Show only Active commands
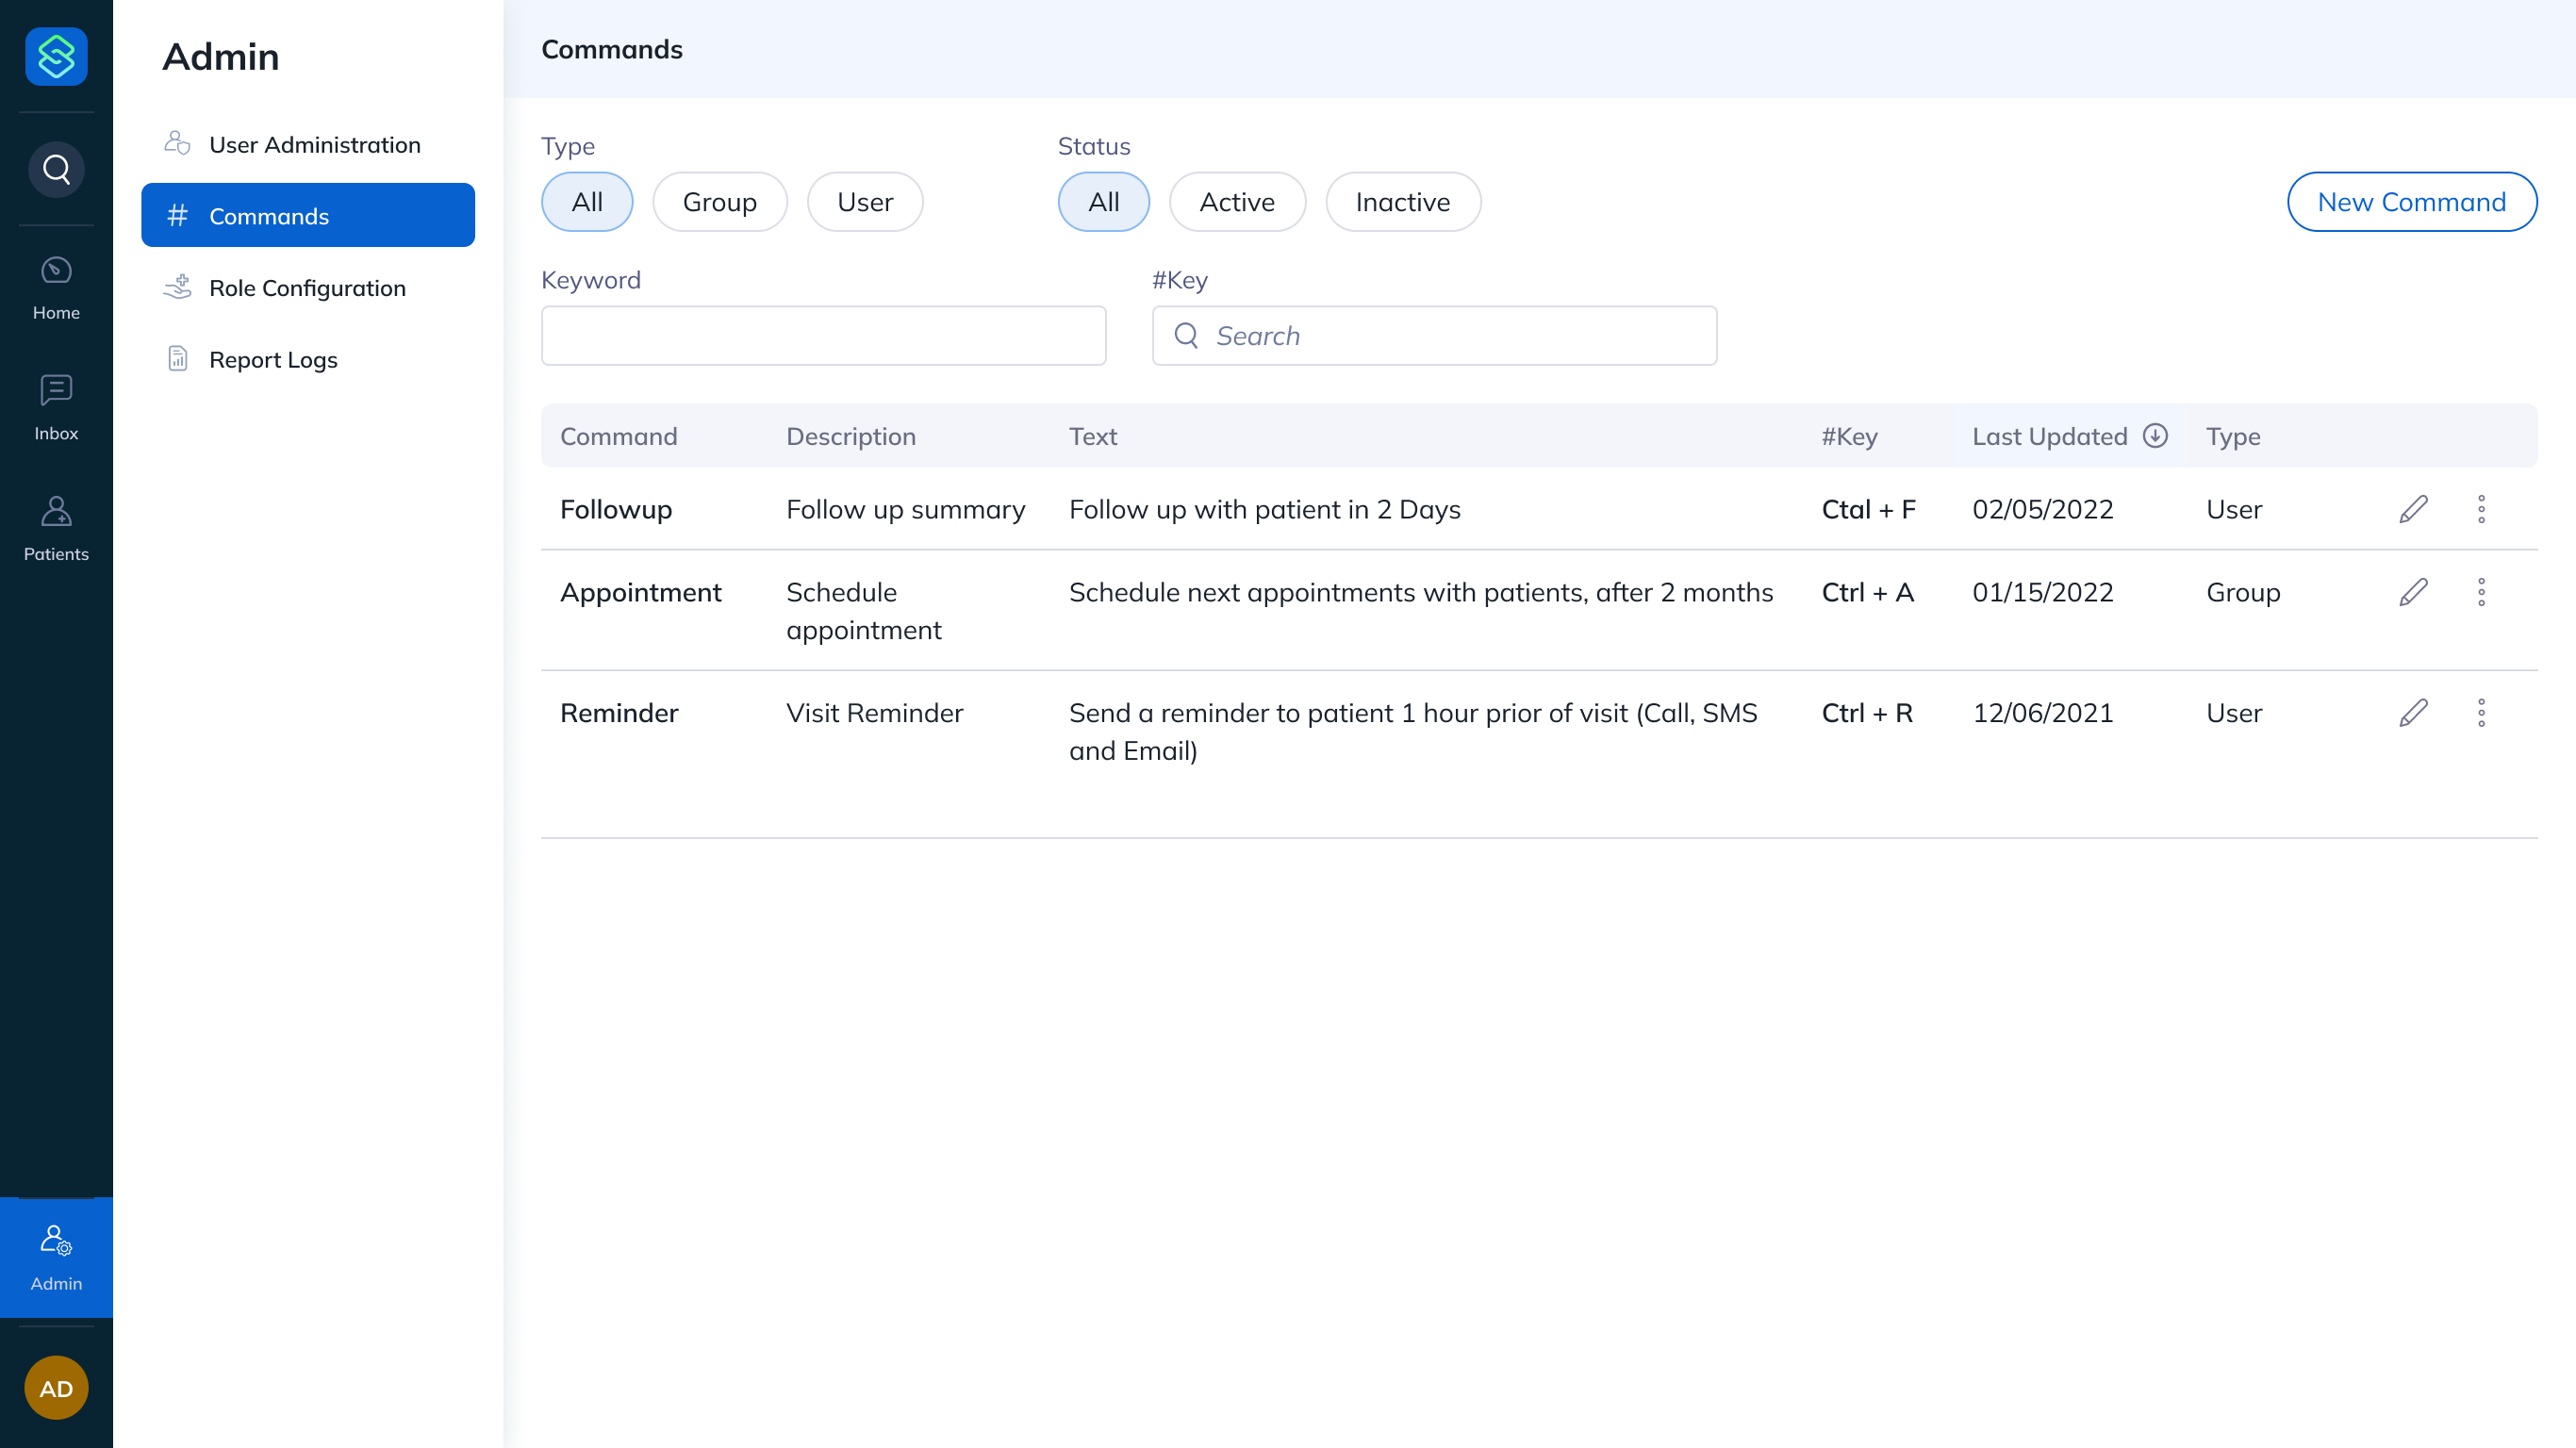 pyautogui.click(x=1237, y=201)
